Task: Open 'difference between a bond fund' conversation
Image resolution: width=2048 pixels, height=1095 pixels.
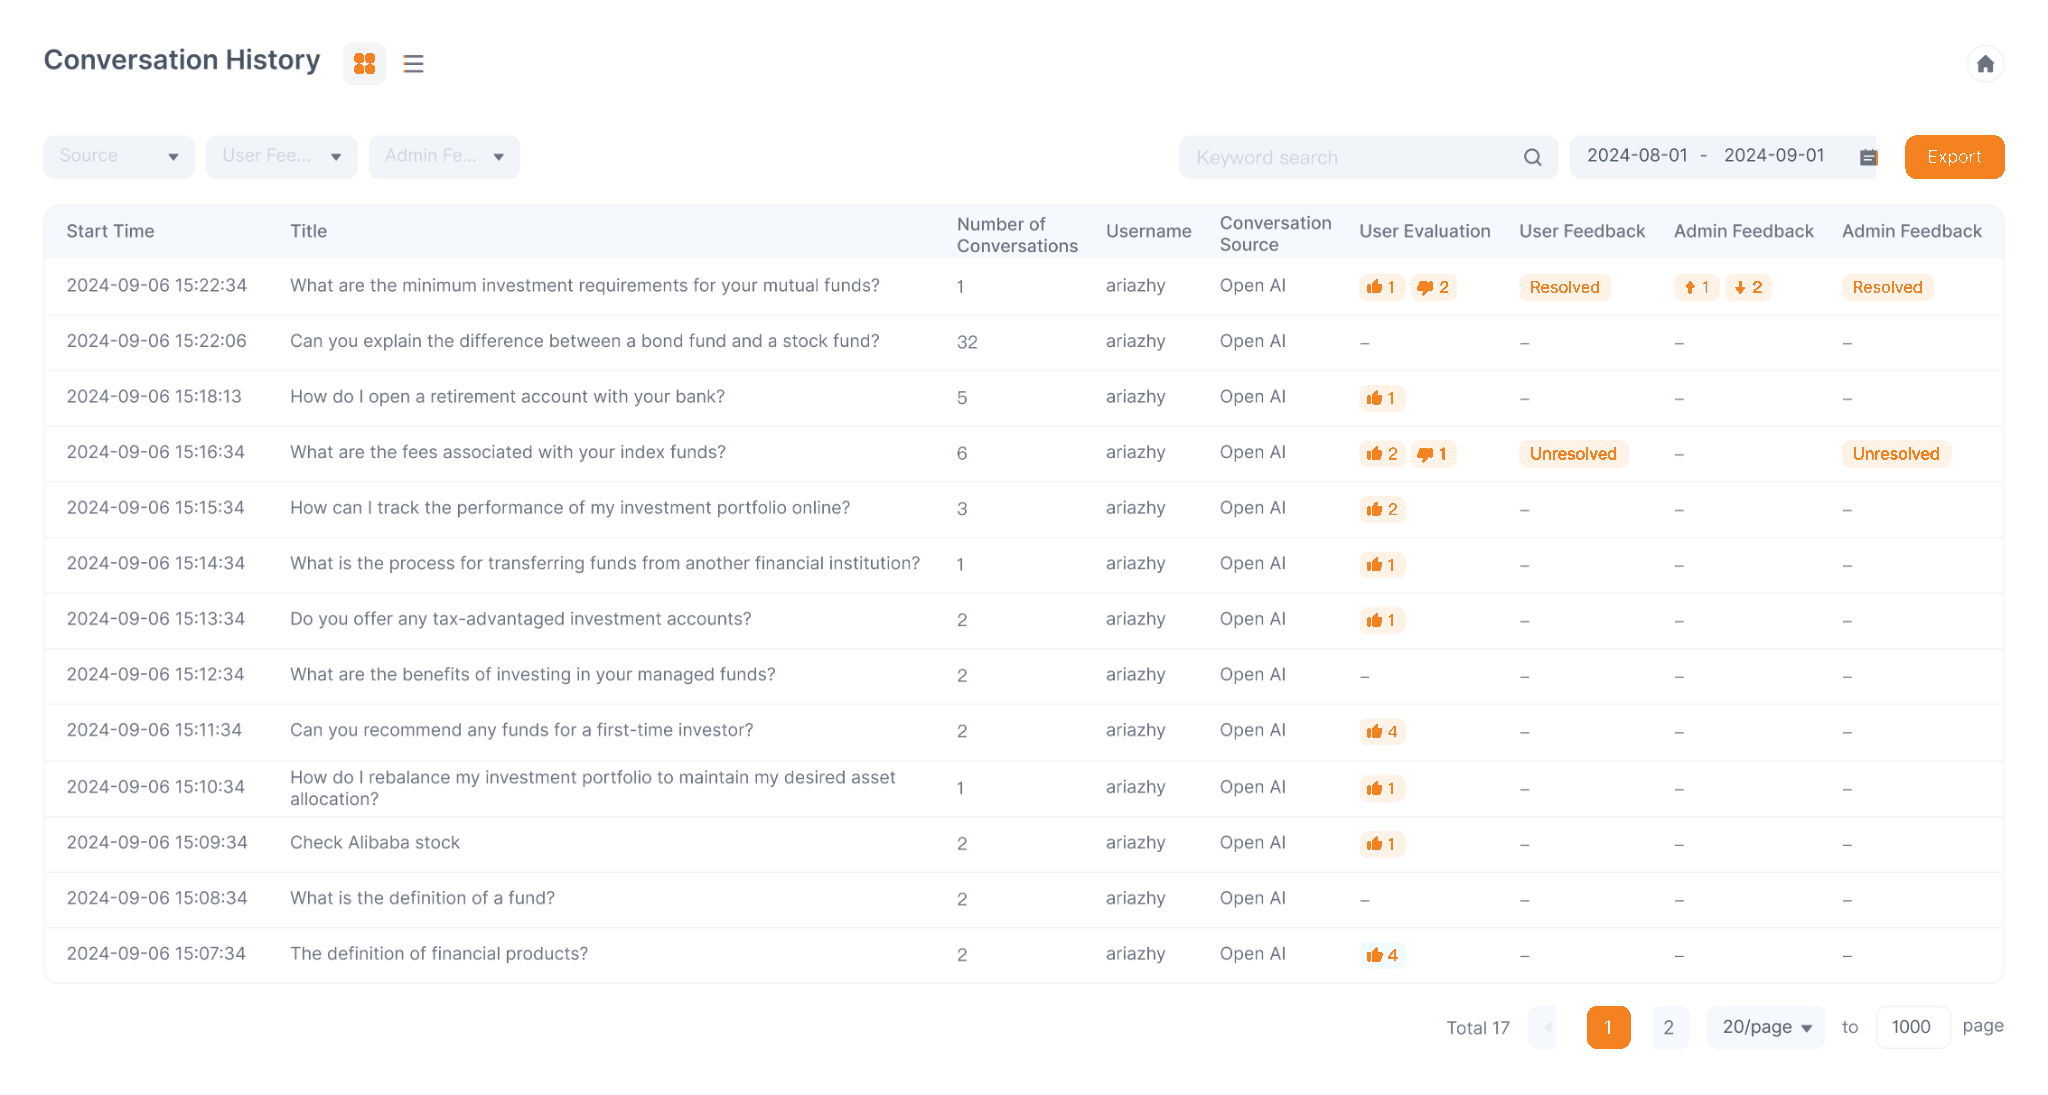Action: (585, 342)
